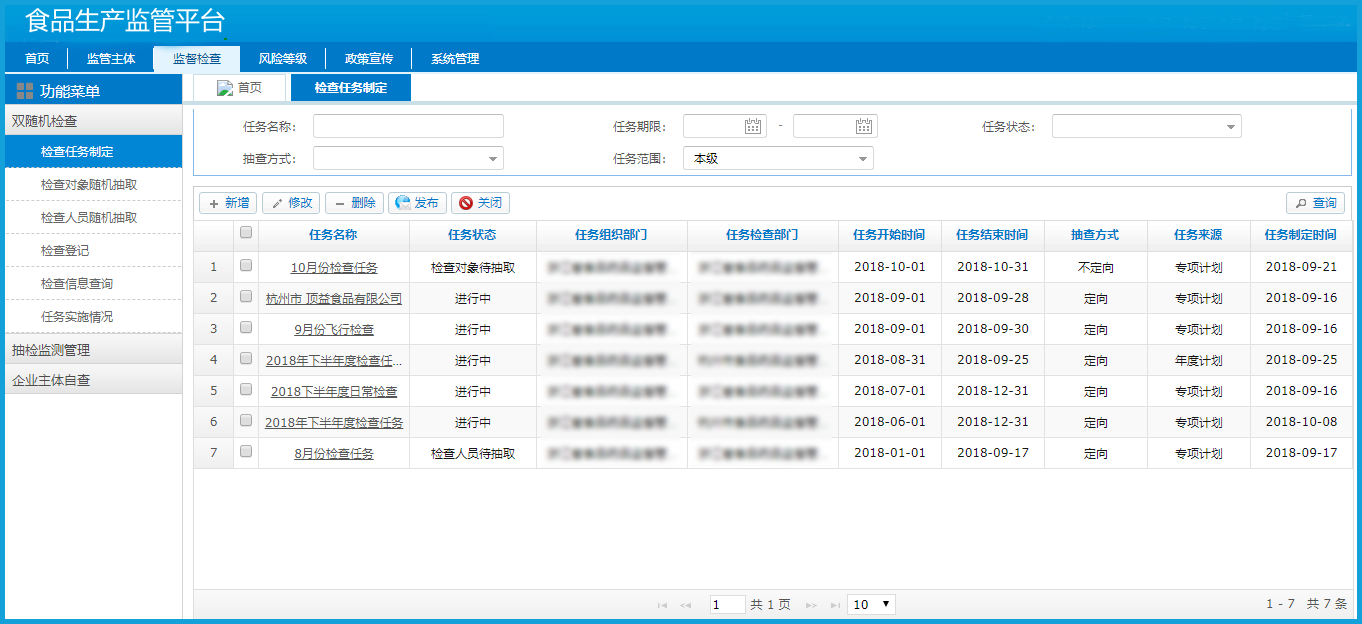Click the 修改 (edit) pencil button
Viewport: 1362px width, 624px height.
(x=290, y=203)
